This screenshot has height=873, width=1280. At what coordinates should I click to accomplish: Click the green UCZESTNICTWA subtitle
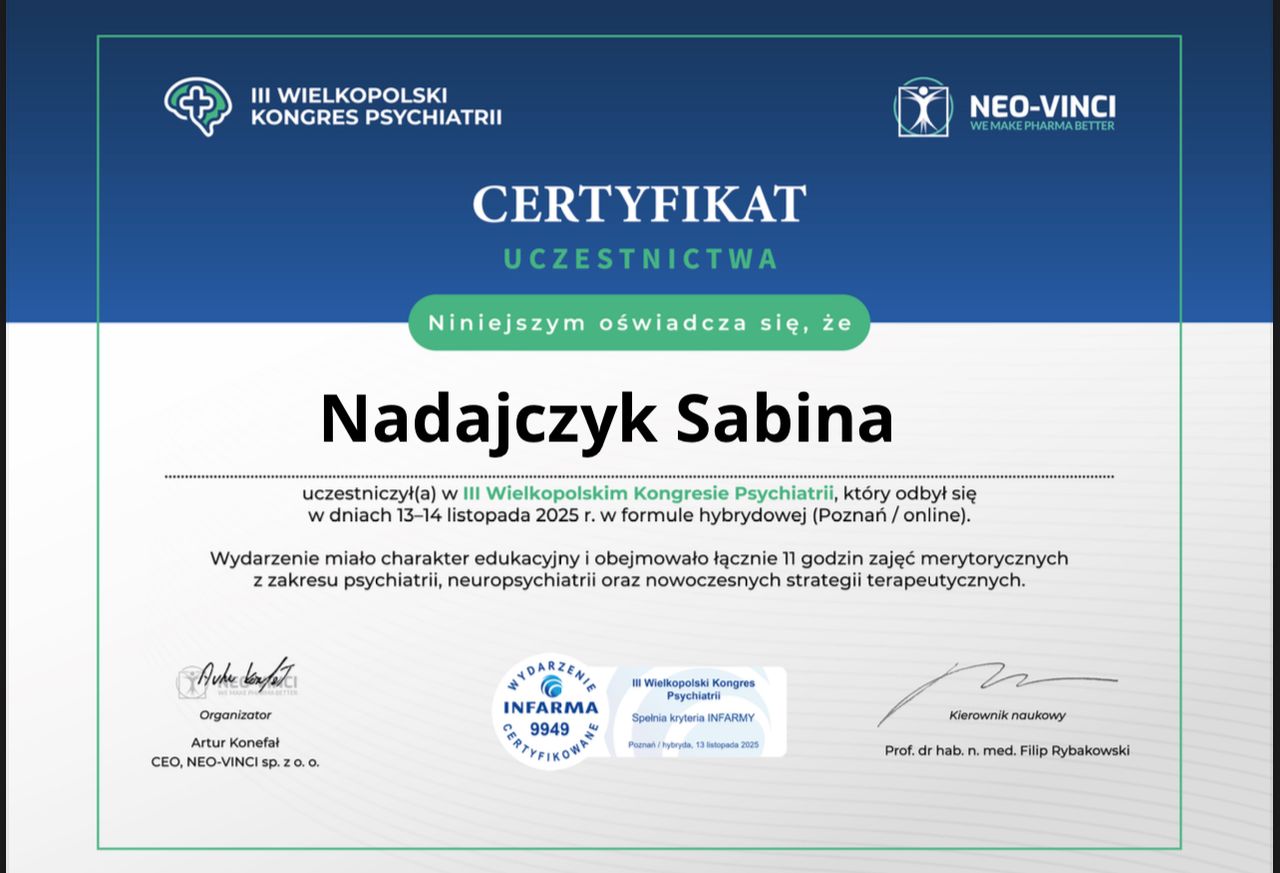click(640, 259)
